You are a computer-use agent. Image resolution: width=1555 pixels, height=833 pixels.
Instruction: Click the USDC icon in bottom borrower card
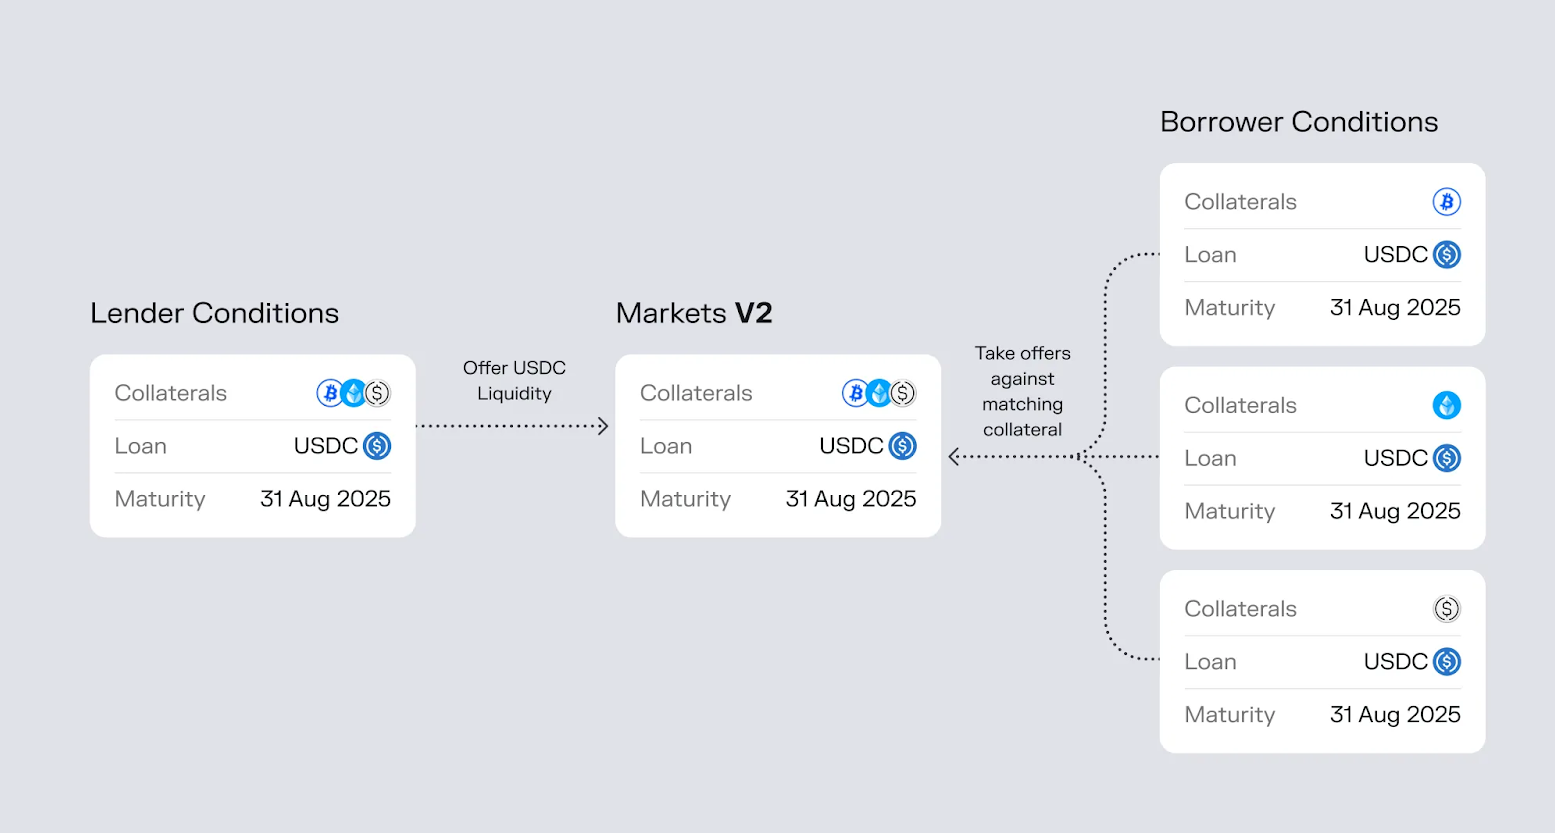pos(1446,662)
